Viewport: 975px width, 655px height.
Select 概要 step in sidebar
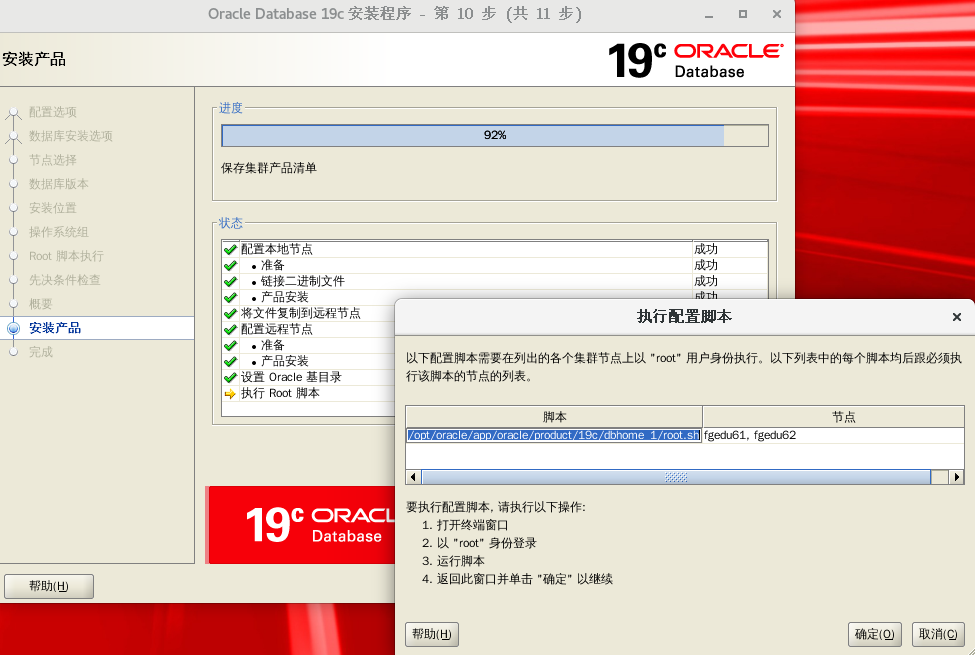[41, 304]
